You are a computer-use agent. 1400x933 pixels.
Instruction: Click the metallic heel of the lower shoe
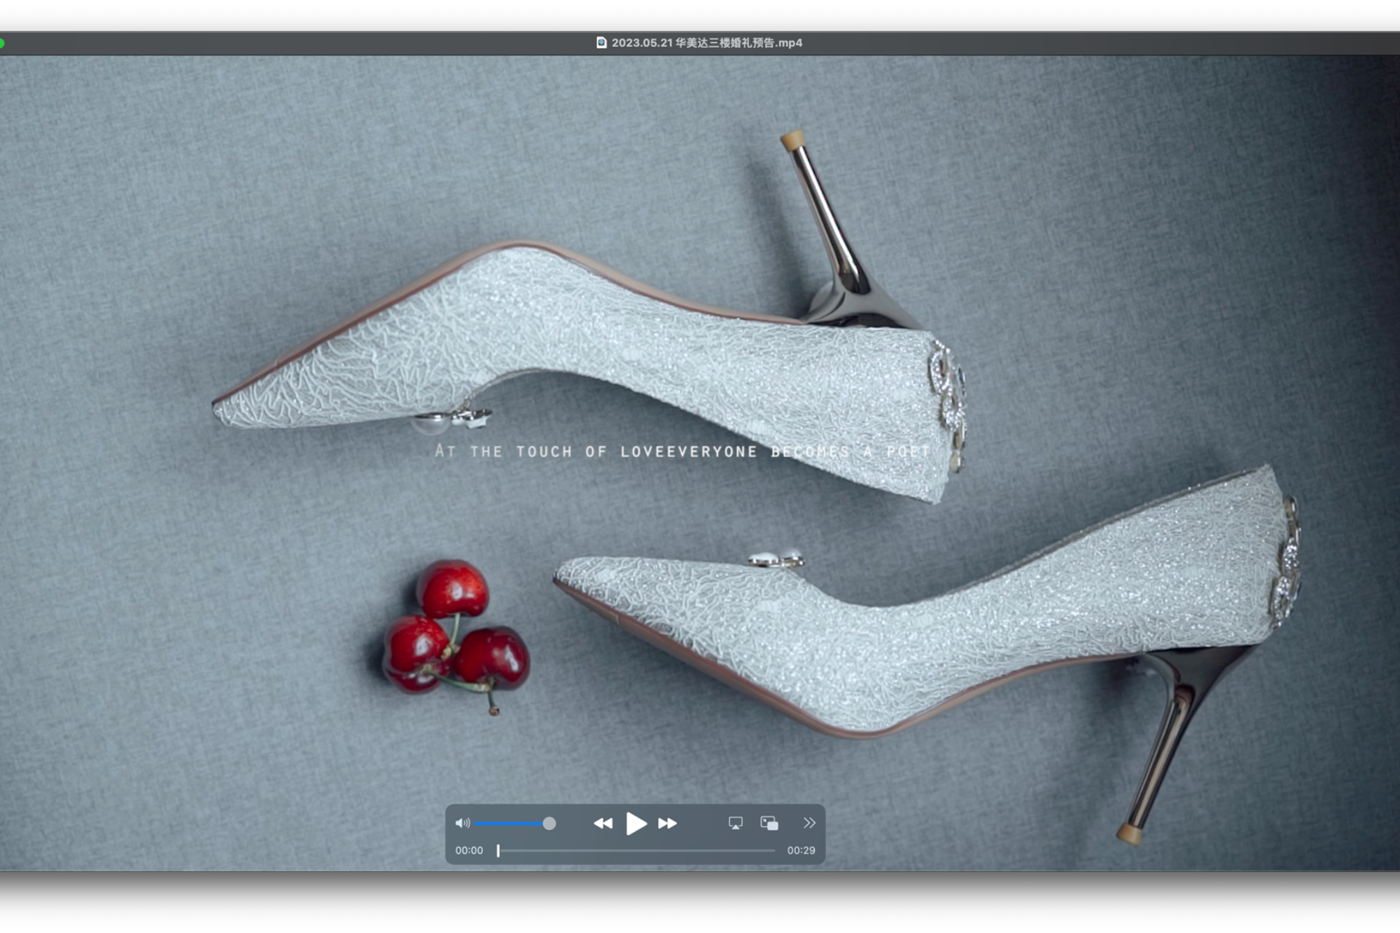pyautogui.click(x=1168, y=740)
